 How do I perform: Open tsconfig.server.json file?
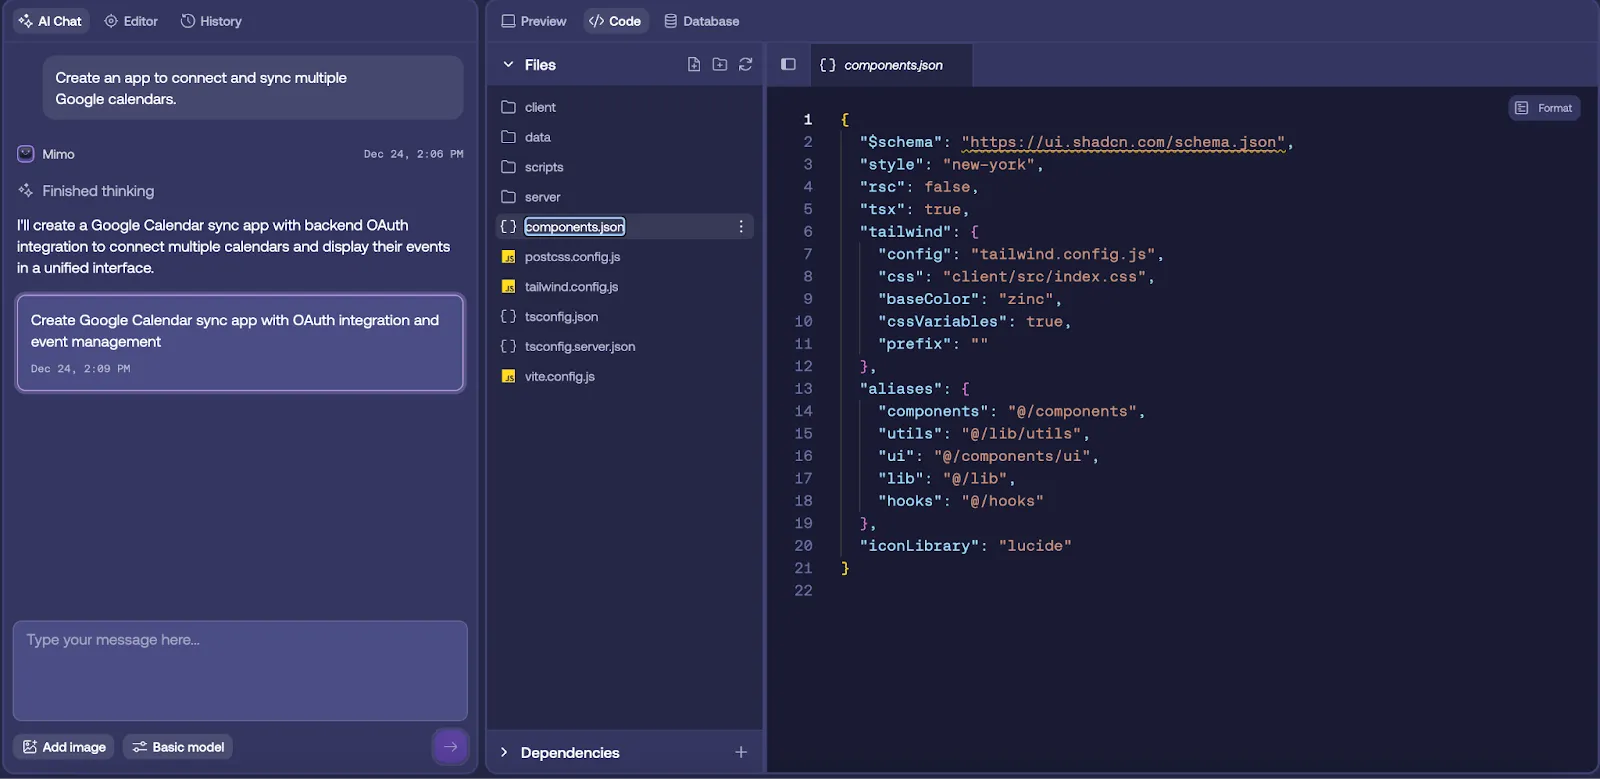(x=580, y=347)
